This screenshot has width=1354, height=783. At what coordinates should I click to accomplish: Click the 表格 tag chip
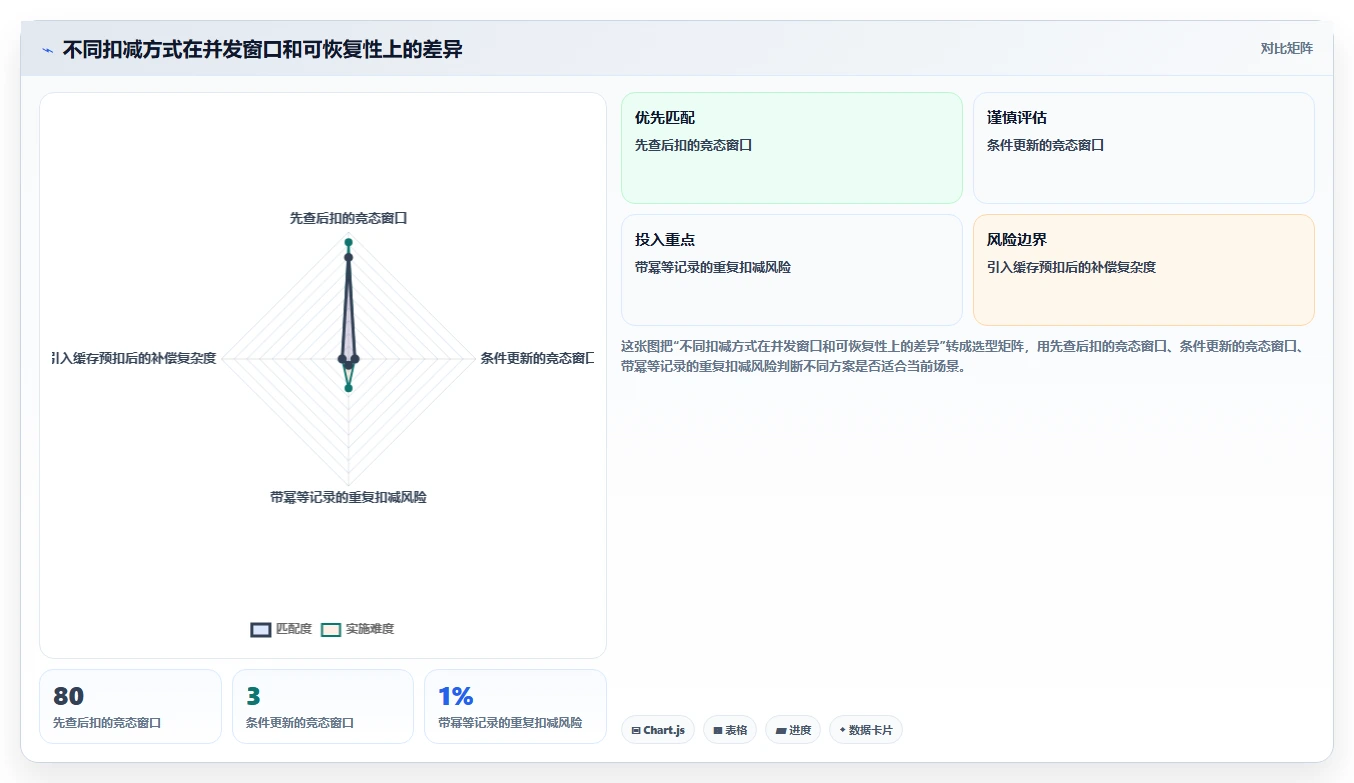[x=730, y=730]
